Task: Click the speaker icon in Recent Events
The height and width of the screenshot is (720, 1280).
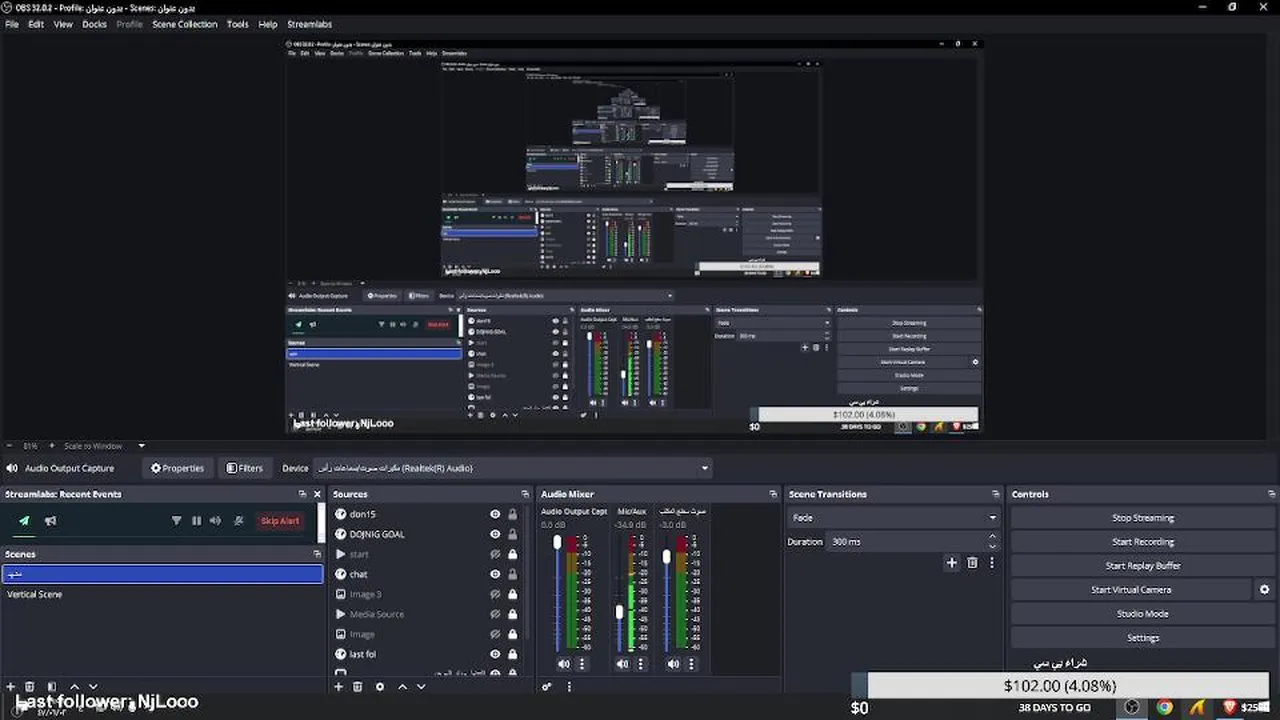Action: pyautogui.click(x=215, y=521)
